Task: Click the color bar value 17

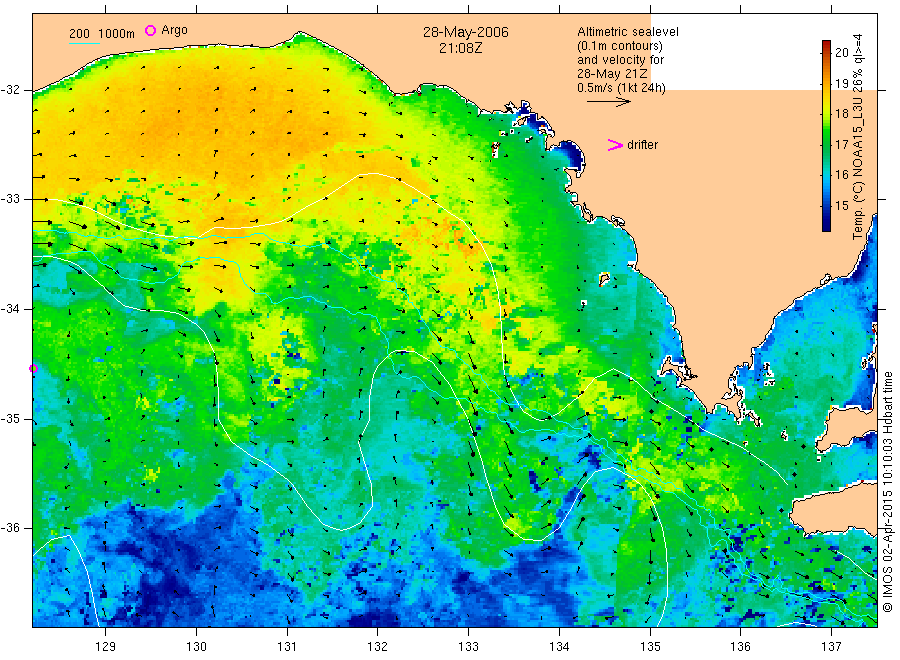Action: (841, 144)
